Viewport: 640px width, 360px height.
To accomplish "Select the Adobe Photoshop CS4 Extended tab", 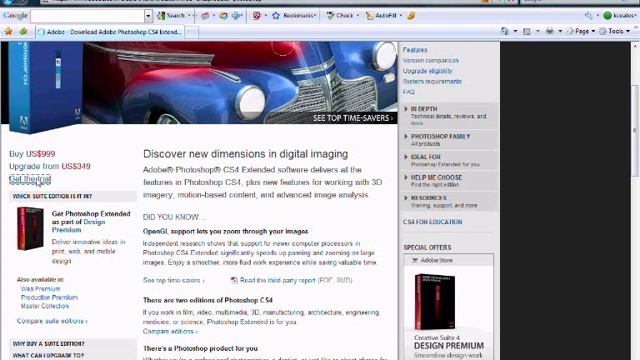I will [110, 32].
